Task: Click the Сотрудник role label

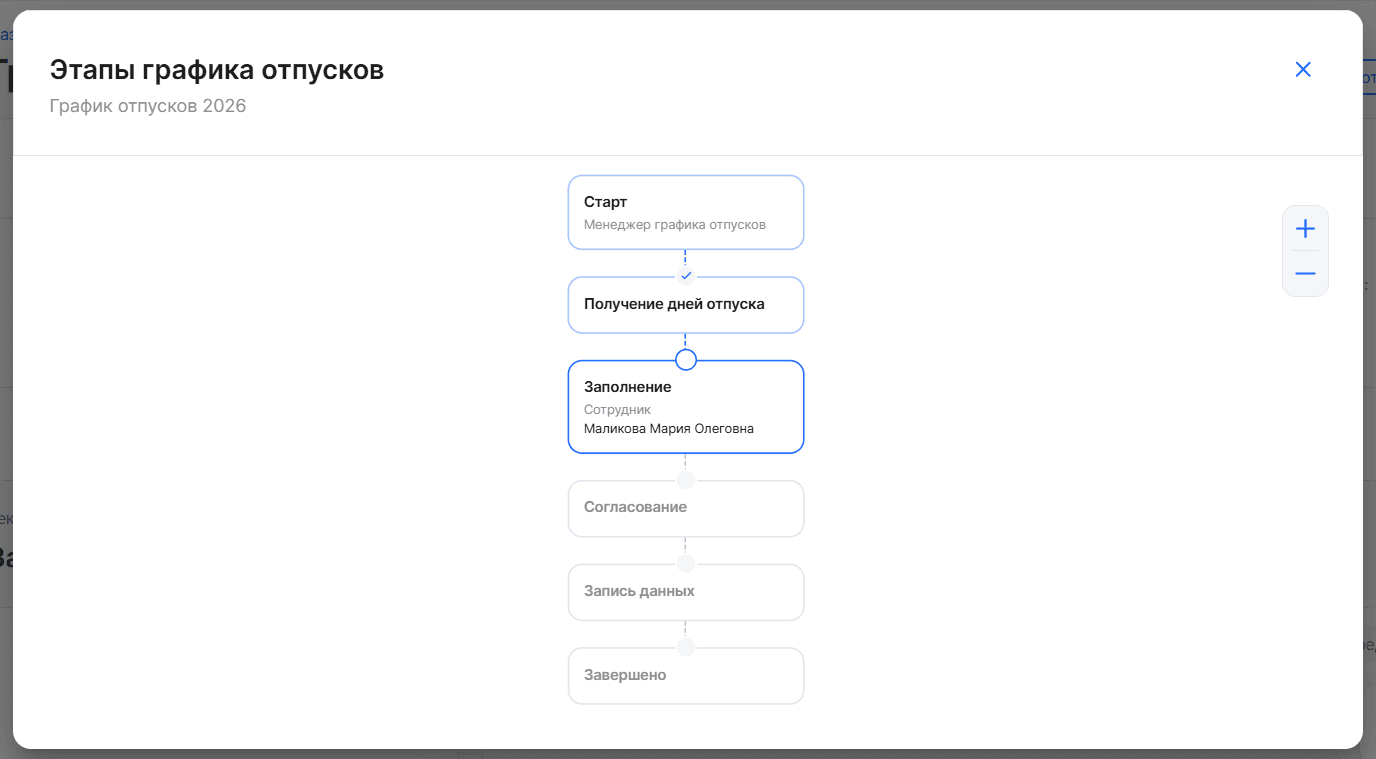Action: tap(617, 409)
